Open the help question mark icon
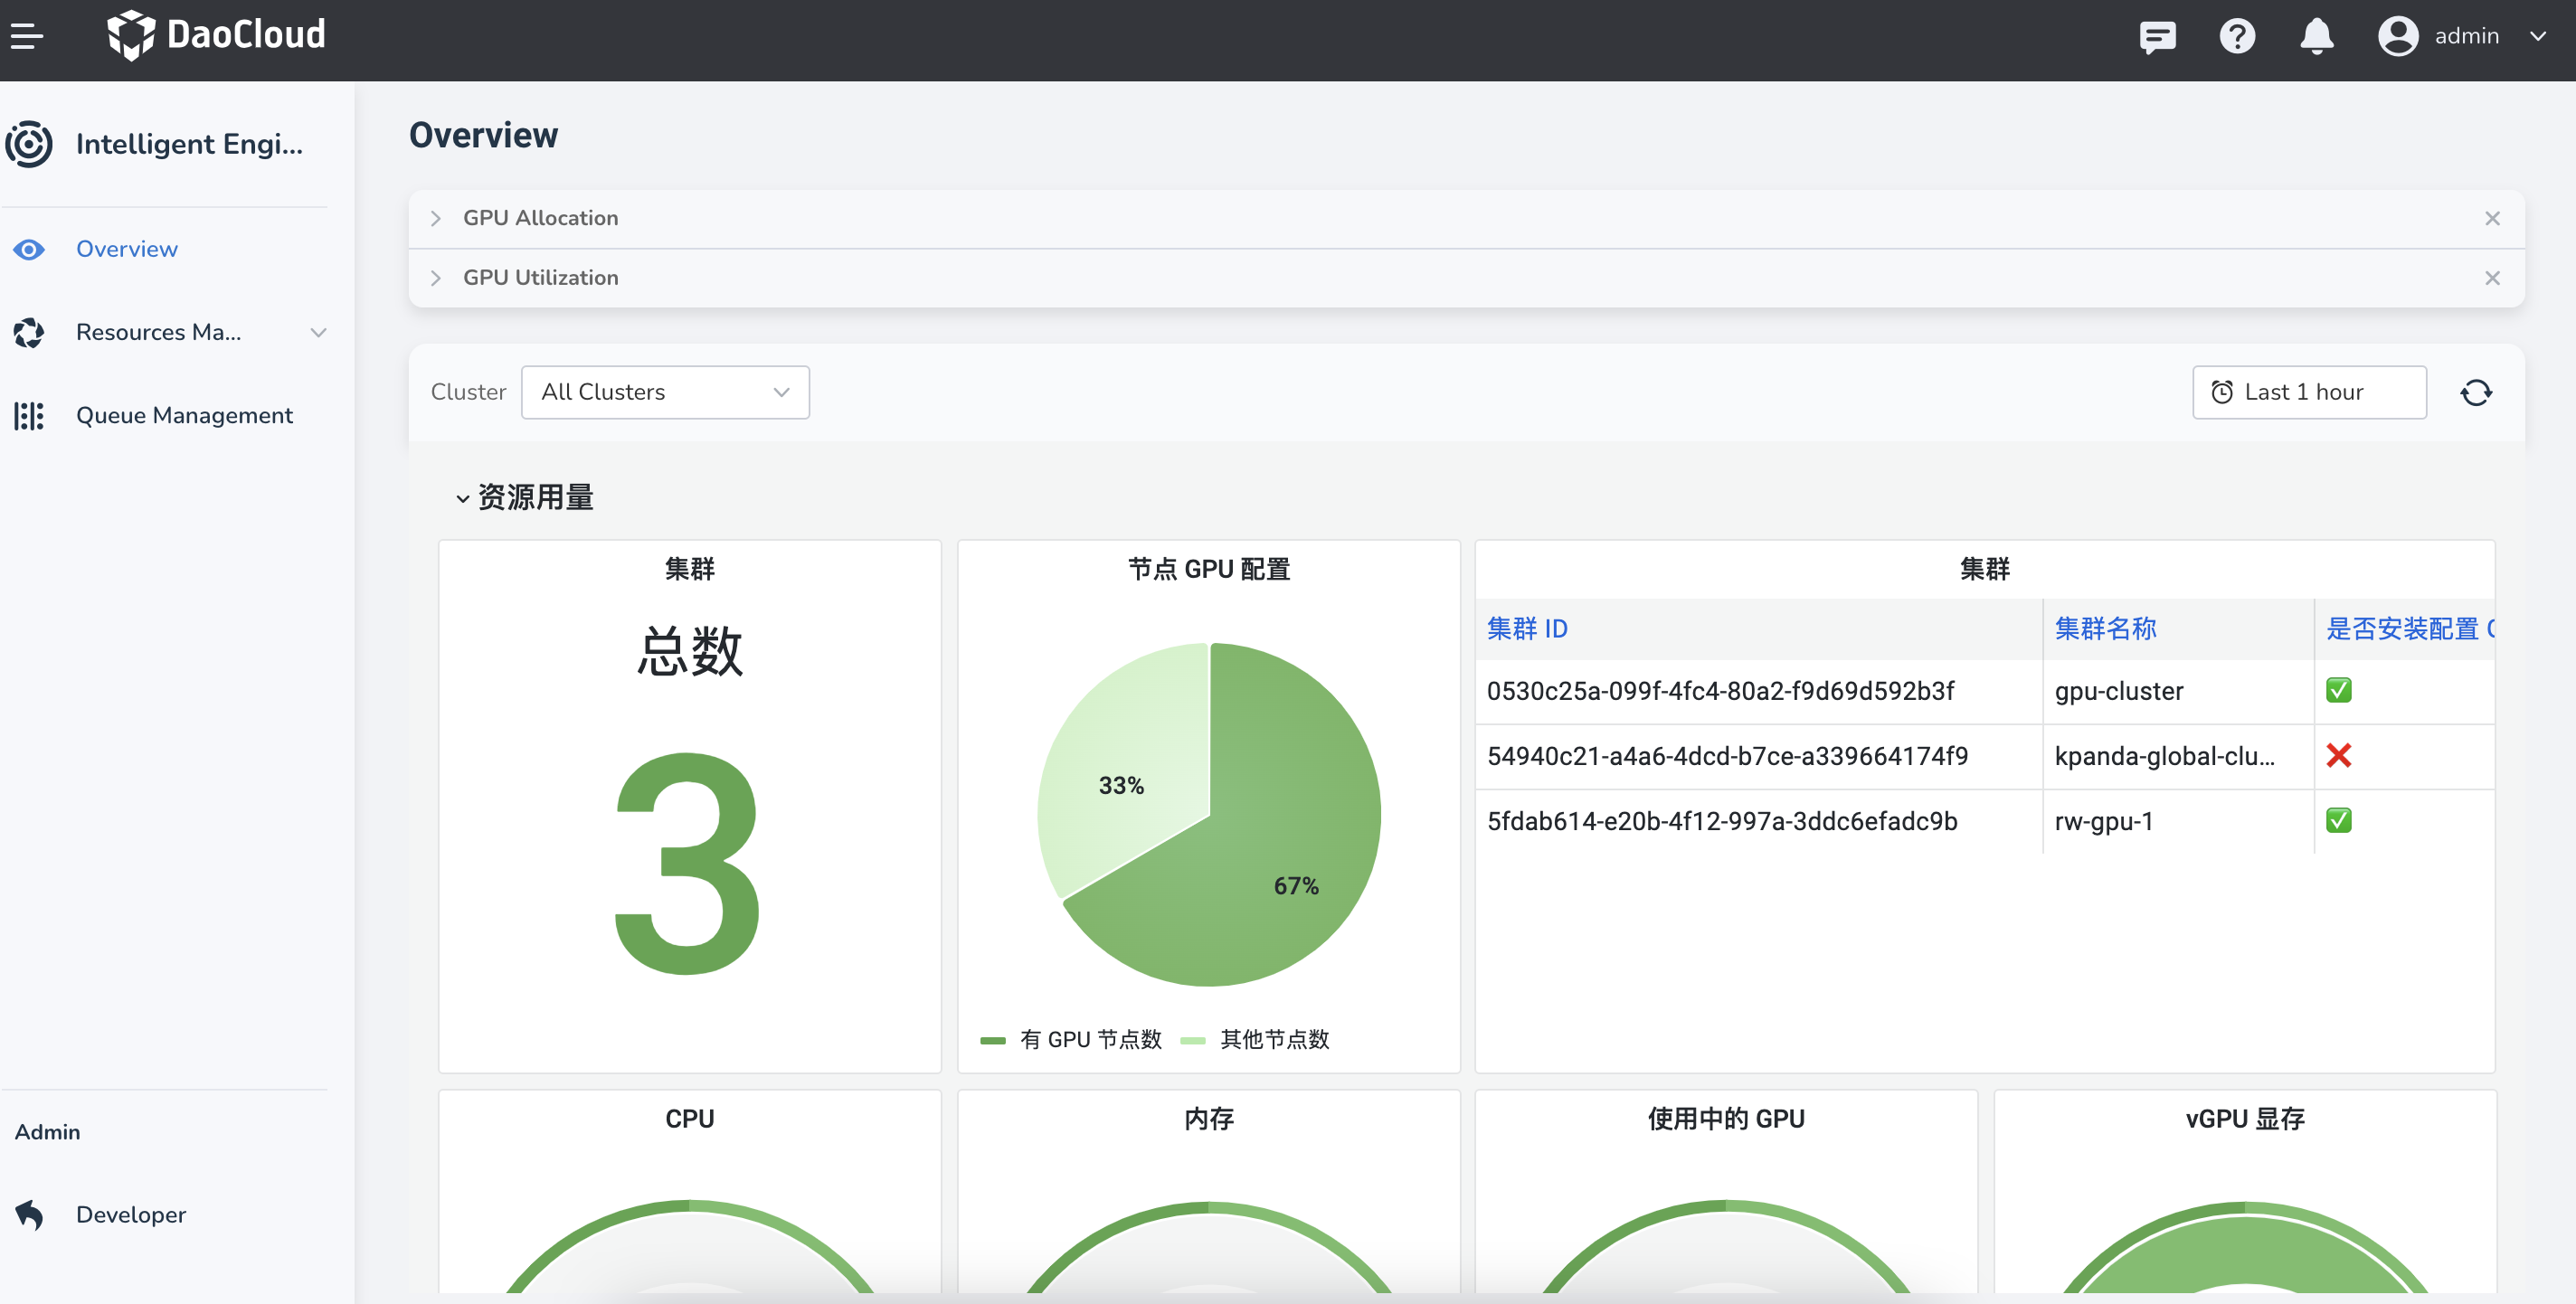Image resolution: width=2576 pixels, height=1304 pixels. (x=2237, y=36)
